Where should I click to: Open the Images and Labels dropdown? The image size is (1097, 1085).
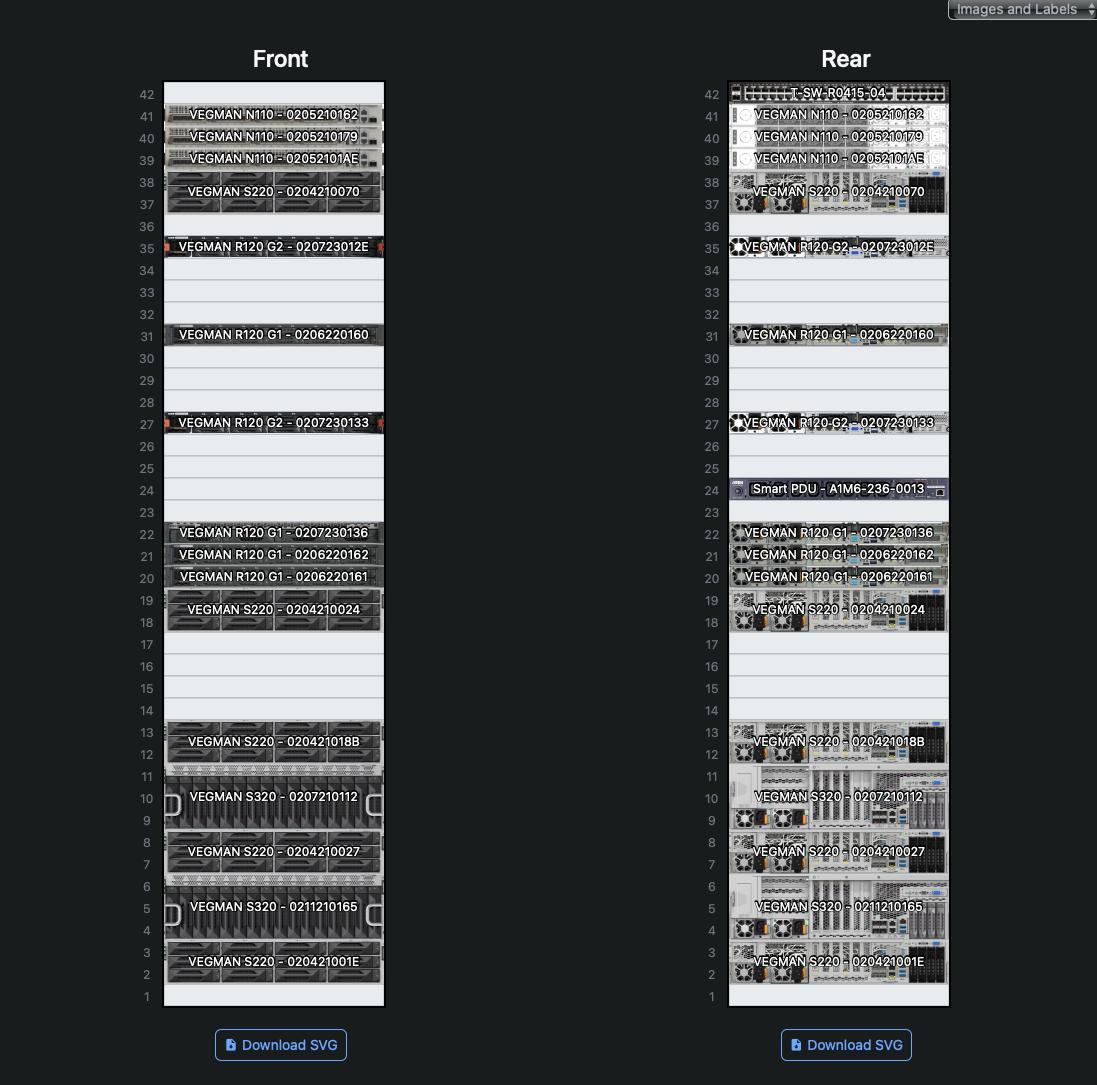1021,10
